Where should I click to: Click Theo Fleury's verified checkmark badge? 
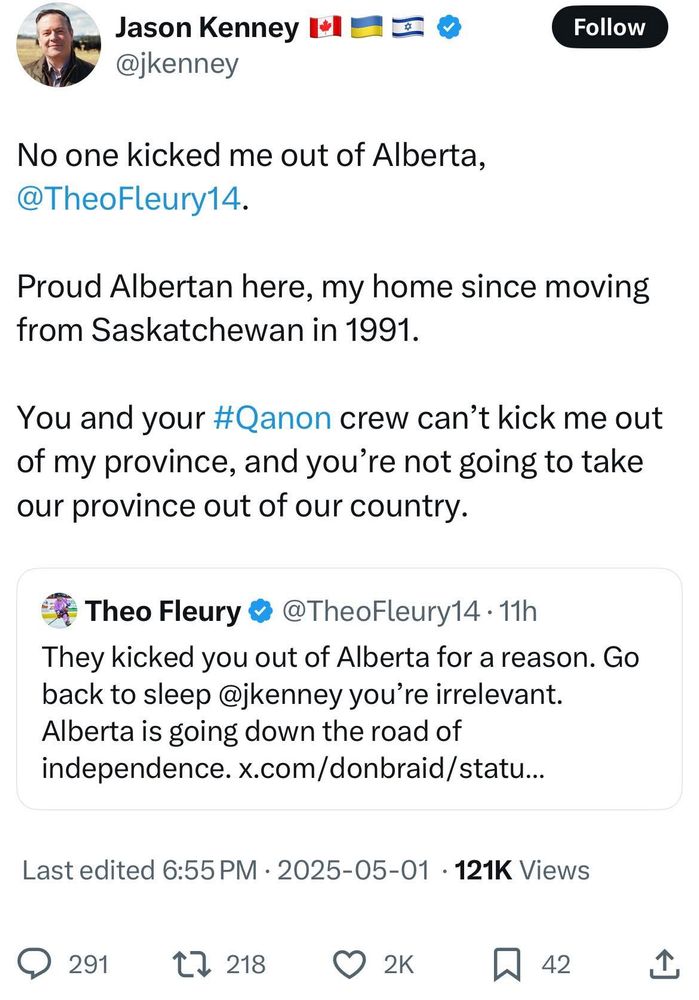coord(261,611)
